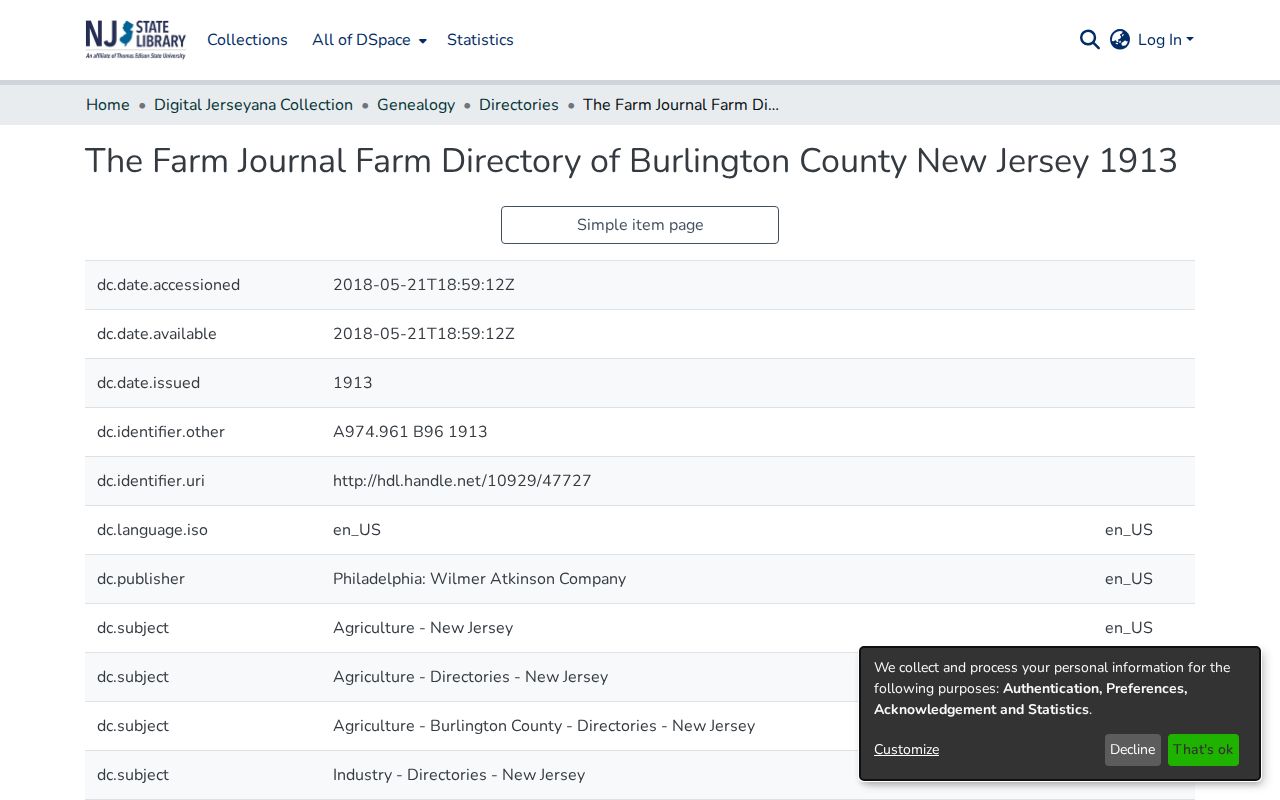
Task: Click the dc.date.available field label
Action: coord(157,334)
